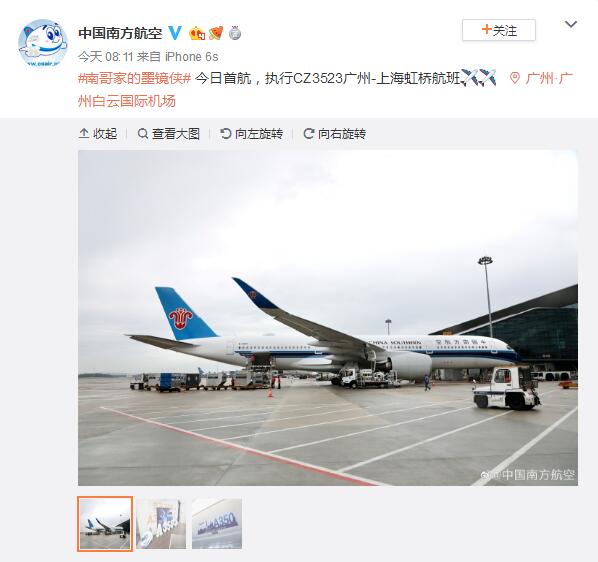Rotate the image right with 向右旋转
Screen dimensions: 598x562
tap(334, 134)
